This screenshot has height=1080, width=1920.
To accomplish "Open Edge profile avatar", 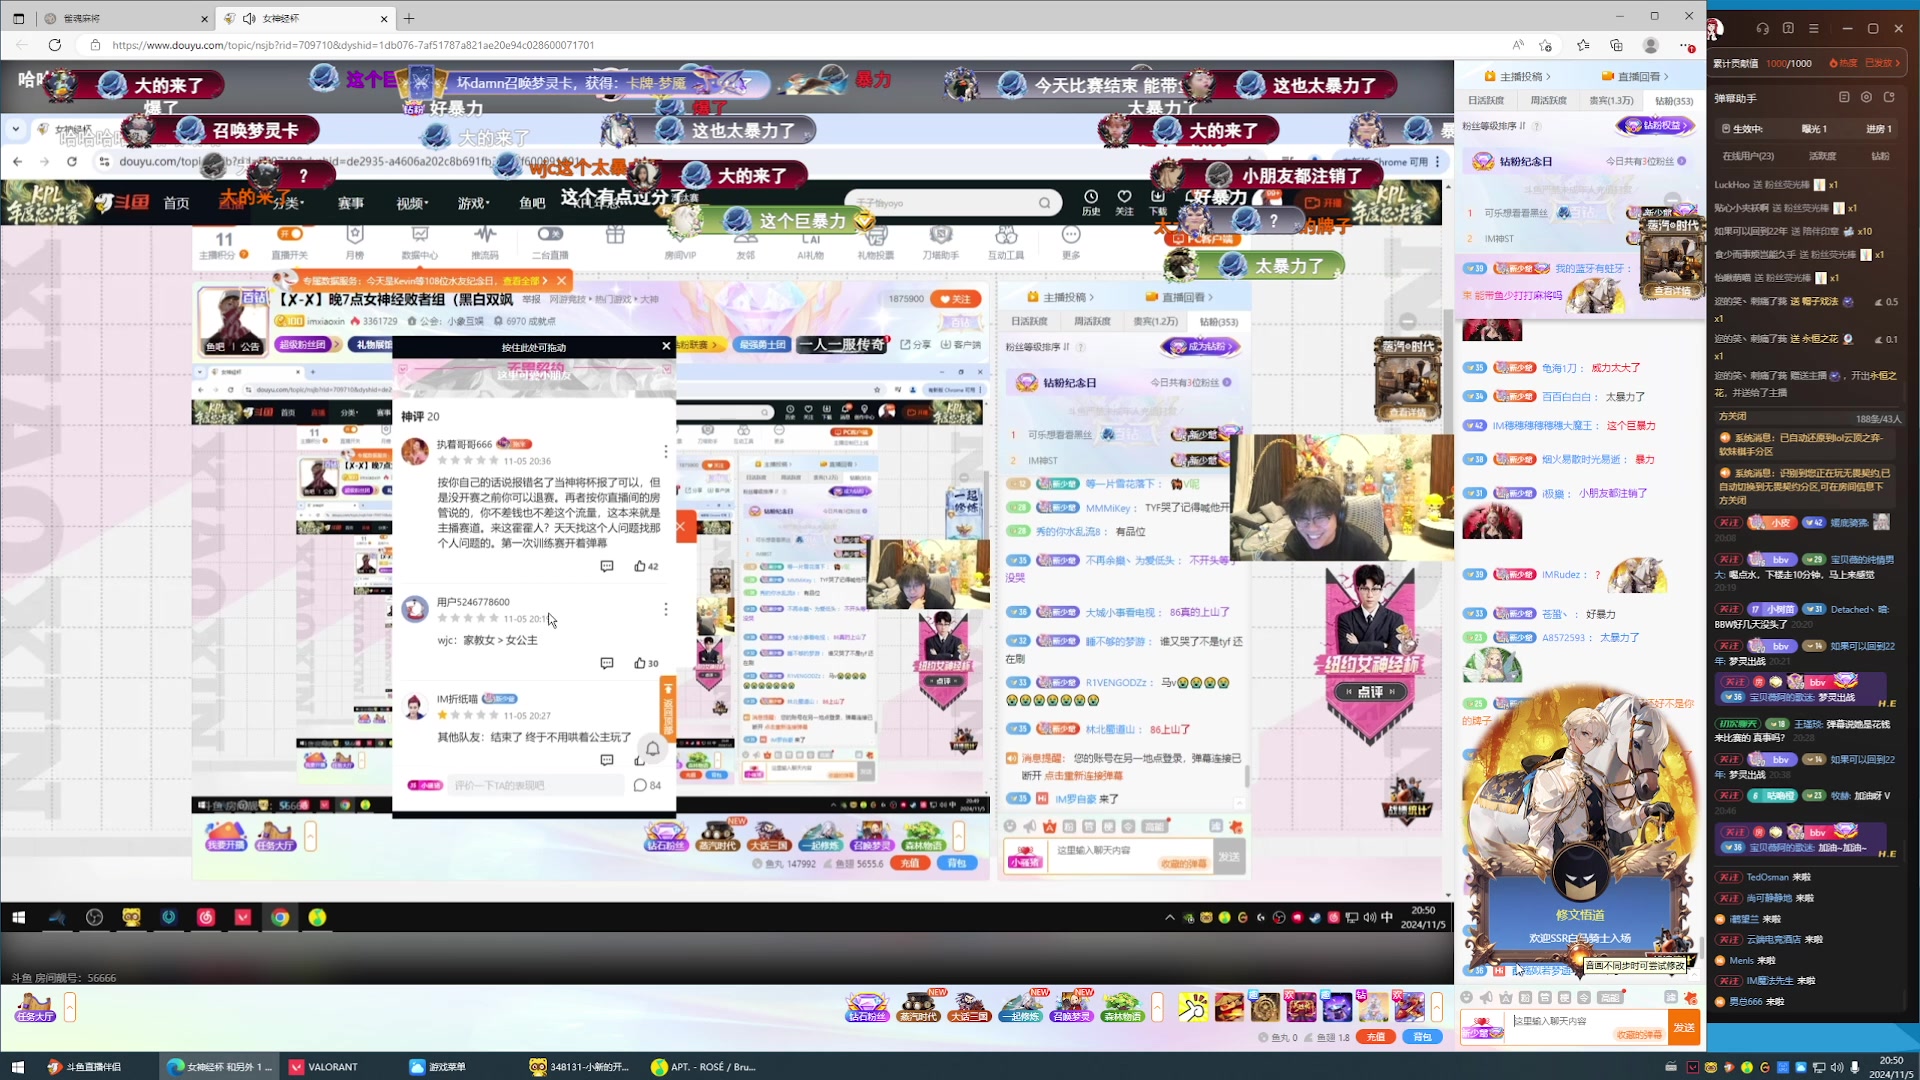I will click(1651, 45).
